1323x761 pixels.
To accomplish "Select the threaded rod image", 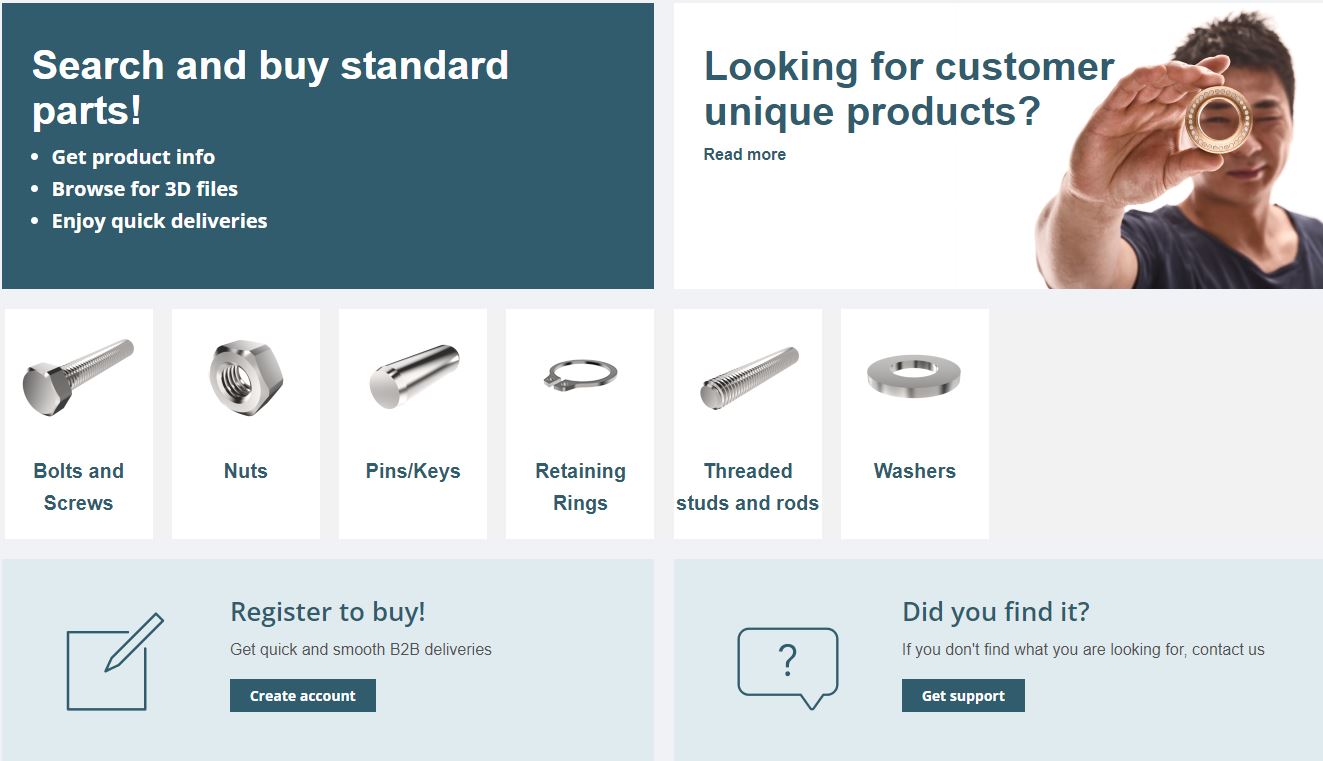I will coord(749,378).
